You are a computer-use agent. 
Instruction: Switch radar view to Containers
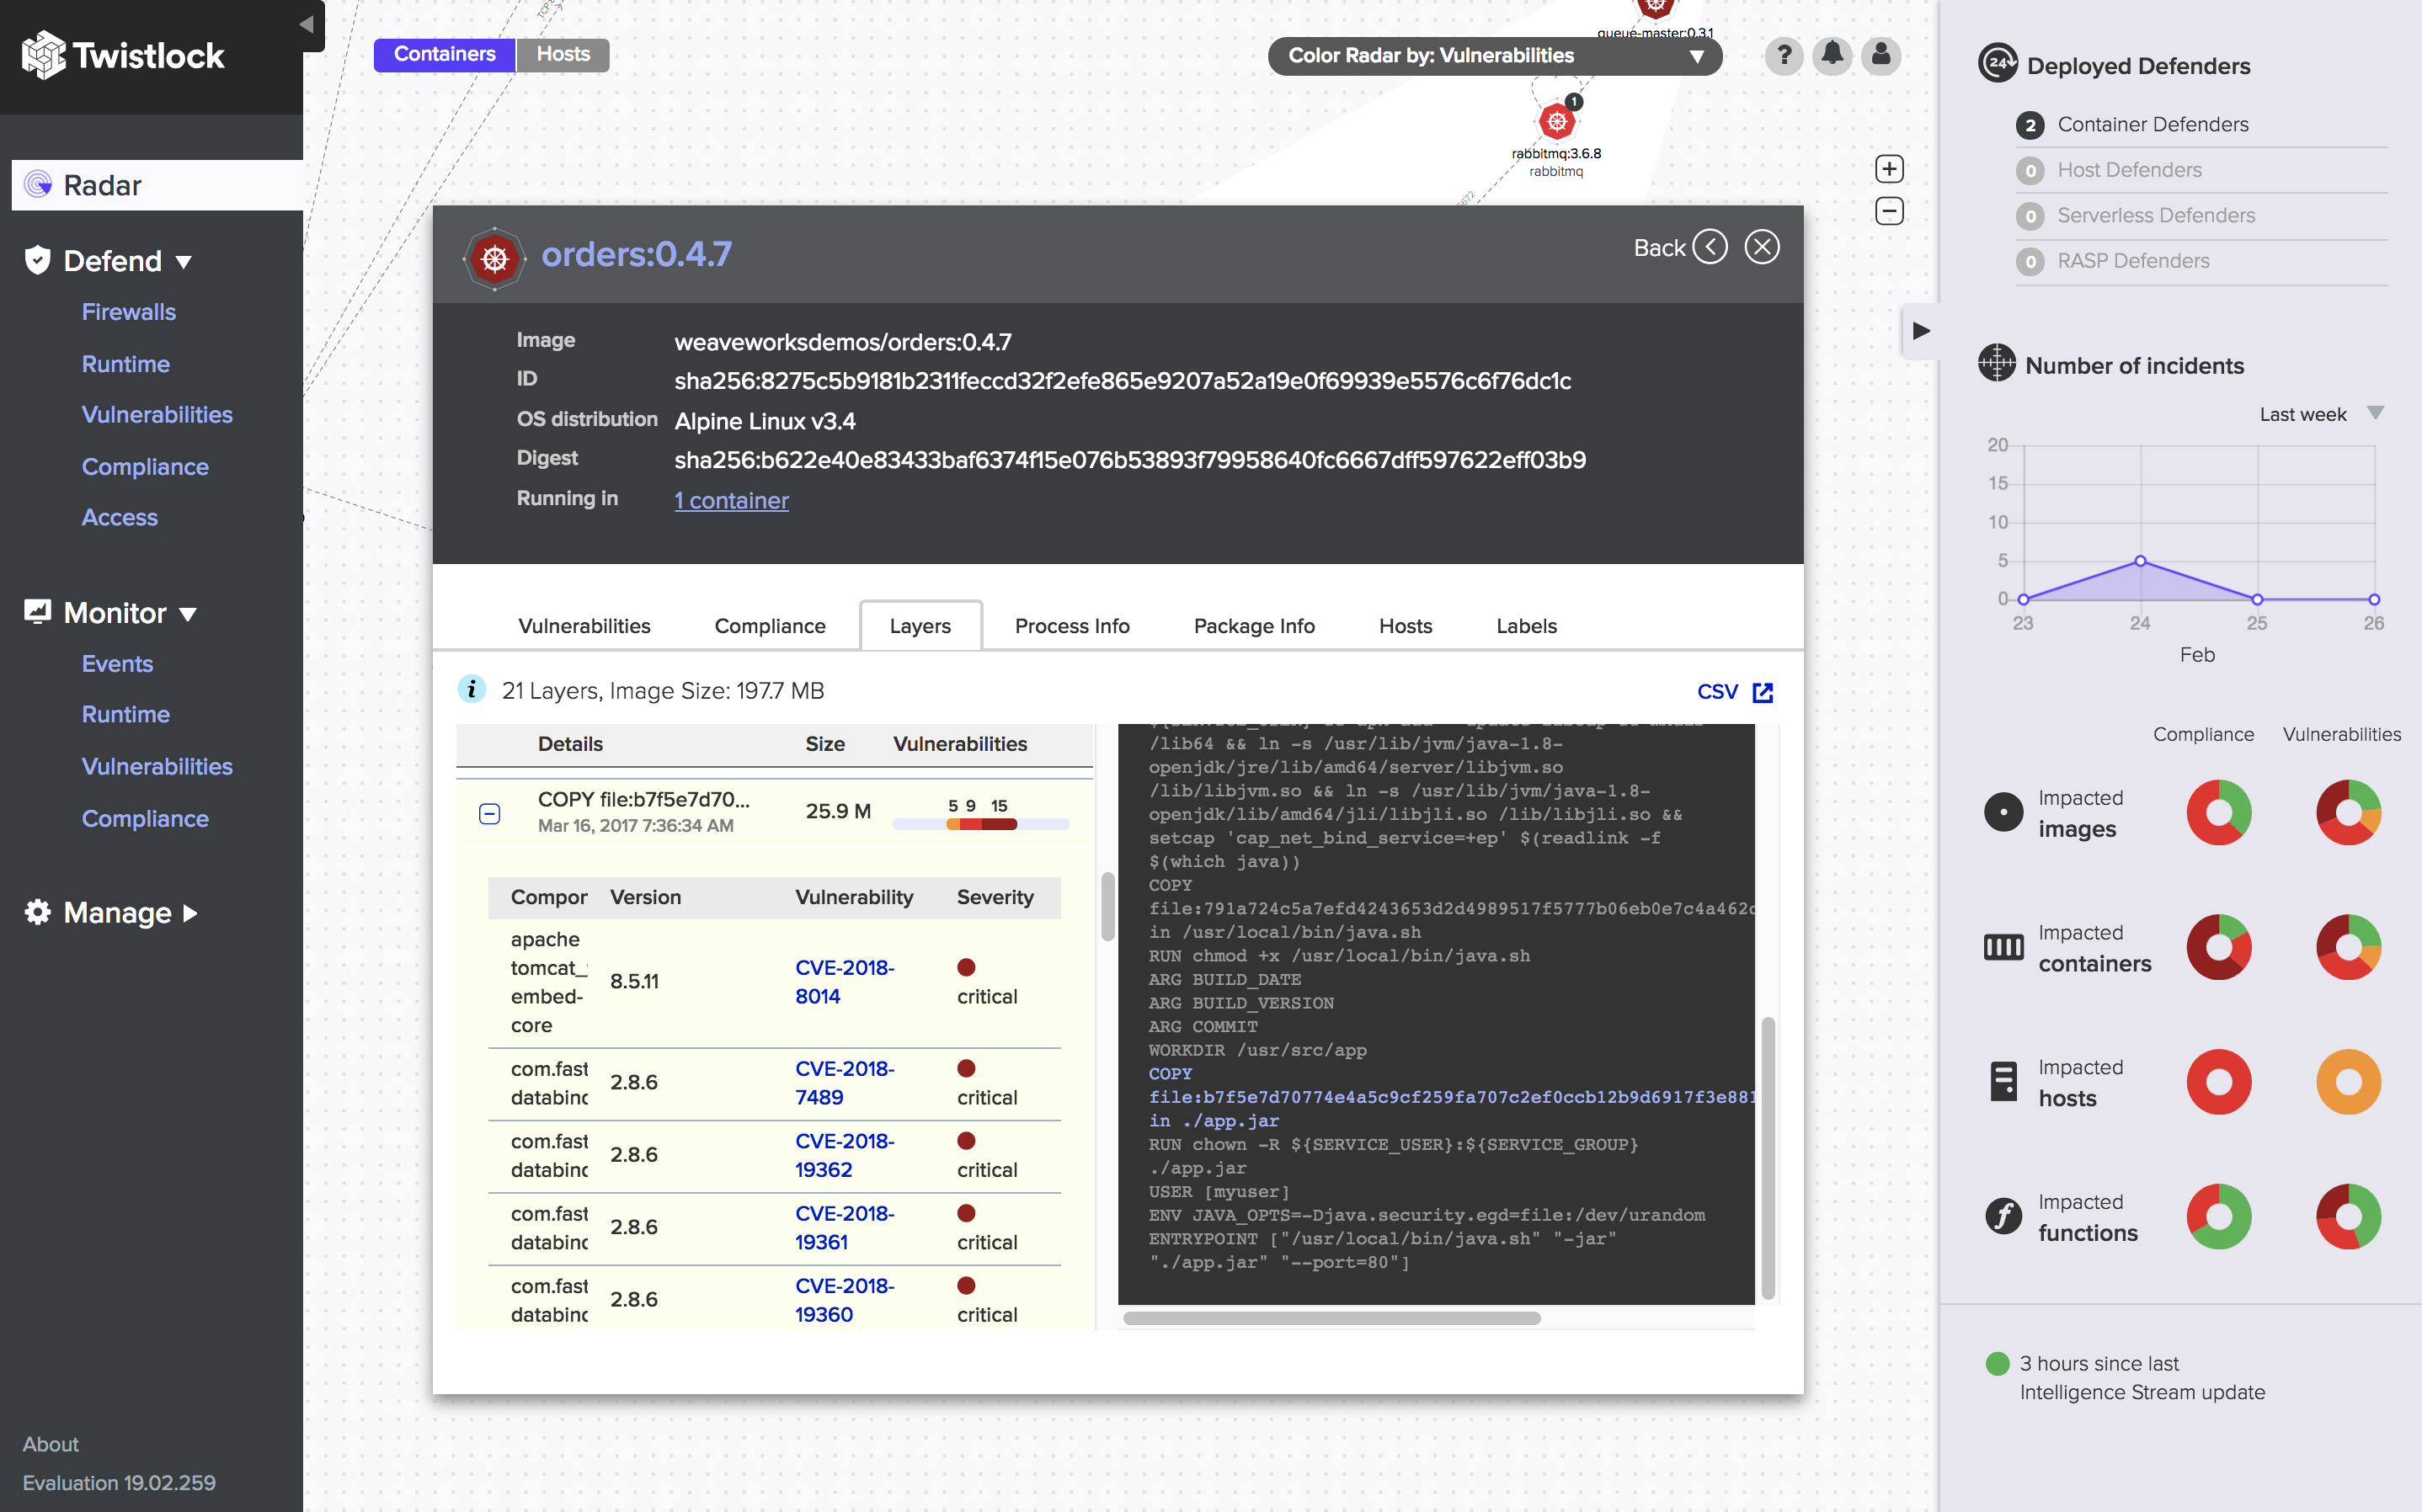coord(444,54)
